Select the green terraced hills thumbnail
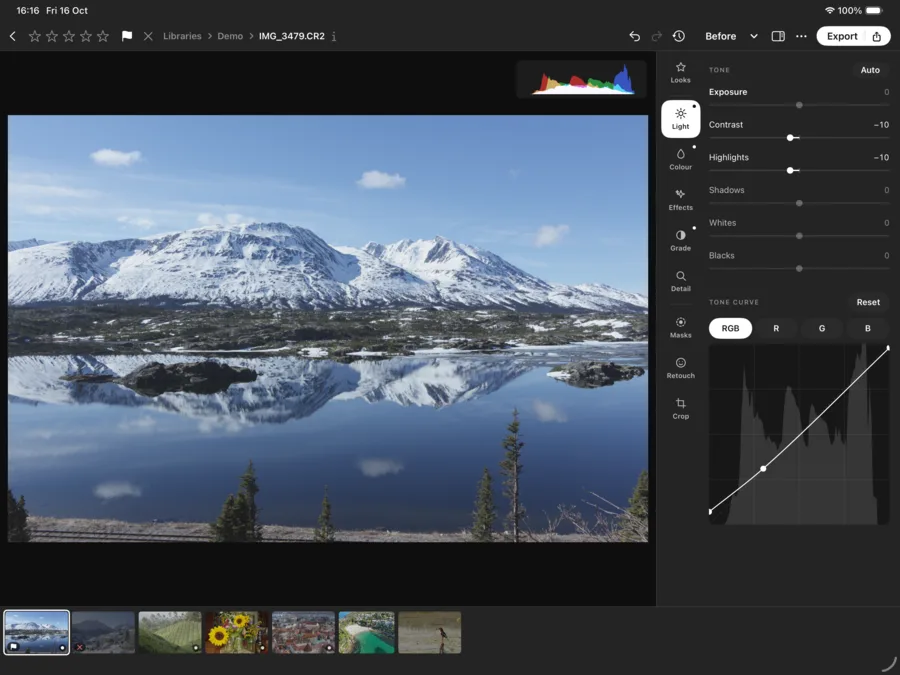 (x=170, y=632)
